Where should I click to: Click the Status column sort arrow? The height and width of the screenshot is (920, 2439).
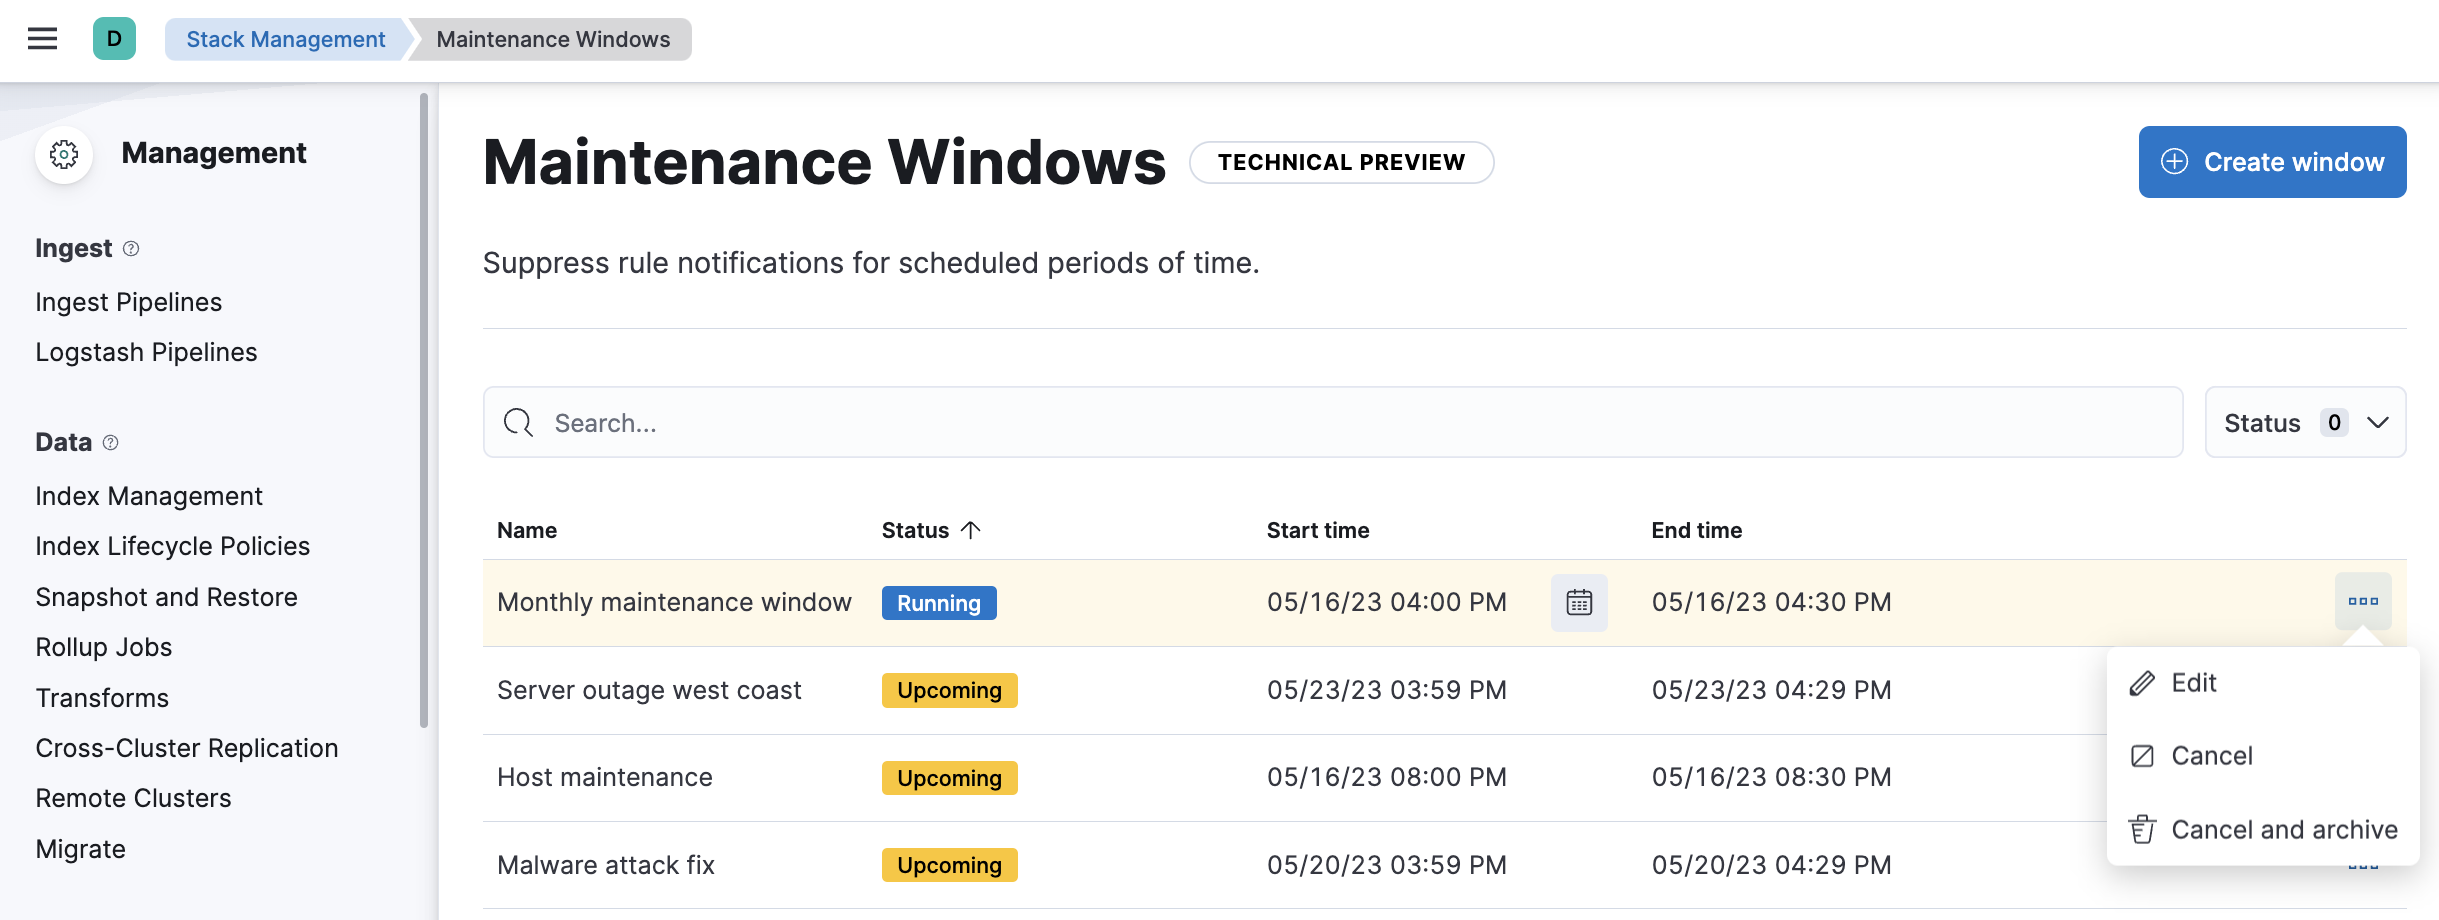coord(970,530)
